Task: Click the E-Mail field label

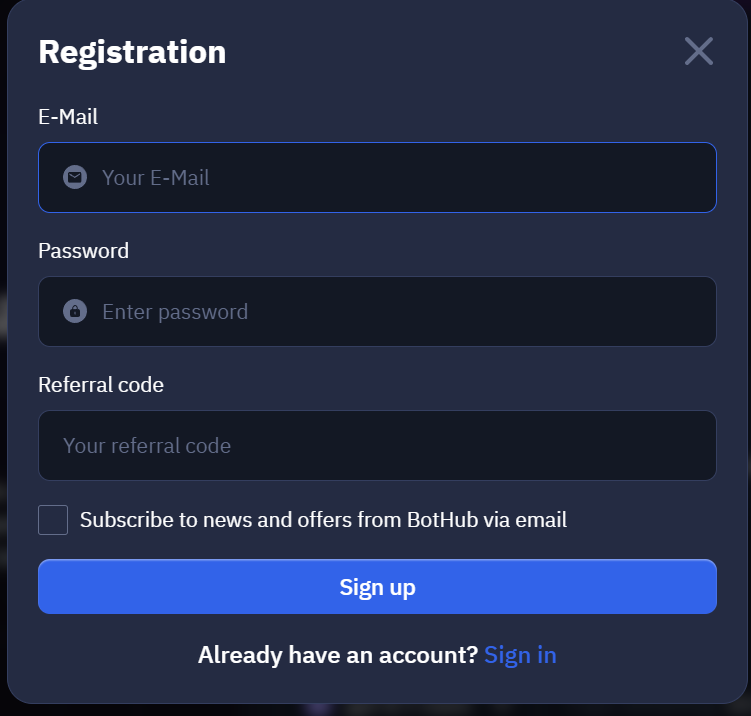Action: coord(68,117)
